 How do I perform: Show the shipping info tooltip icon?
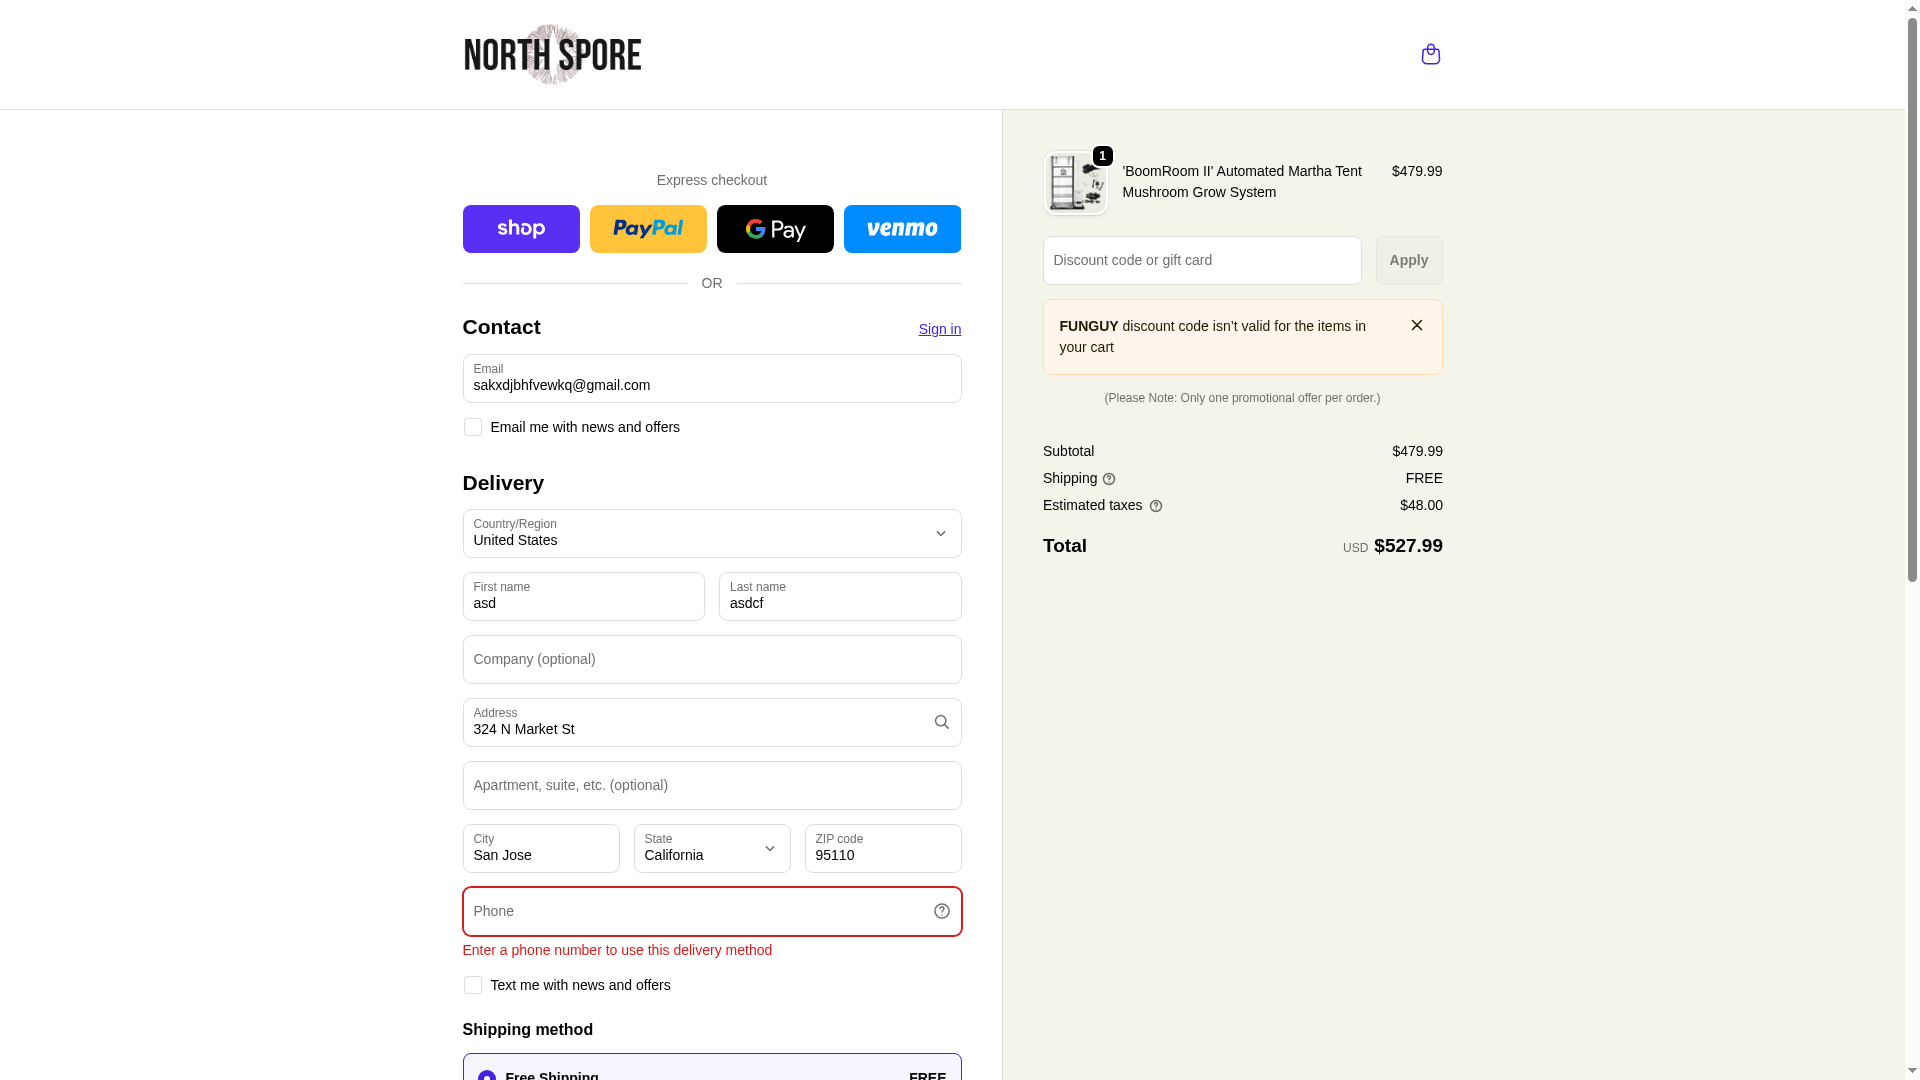click(1109, 479)
